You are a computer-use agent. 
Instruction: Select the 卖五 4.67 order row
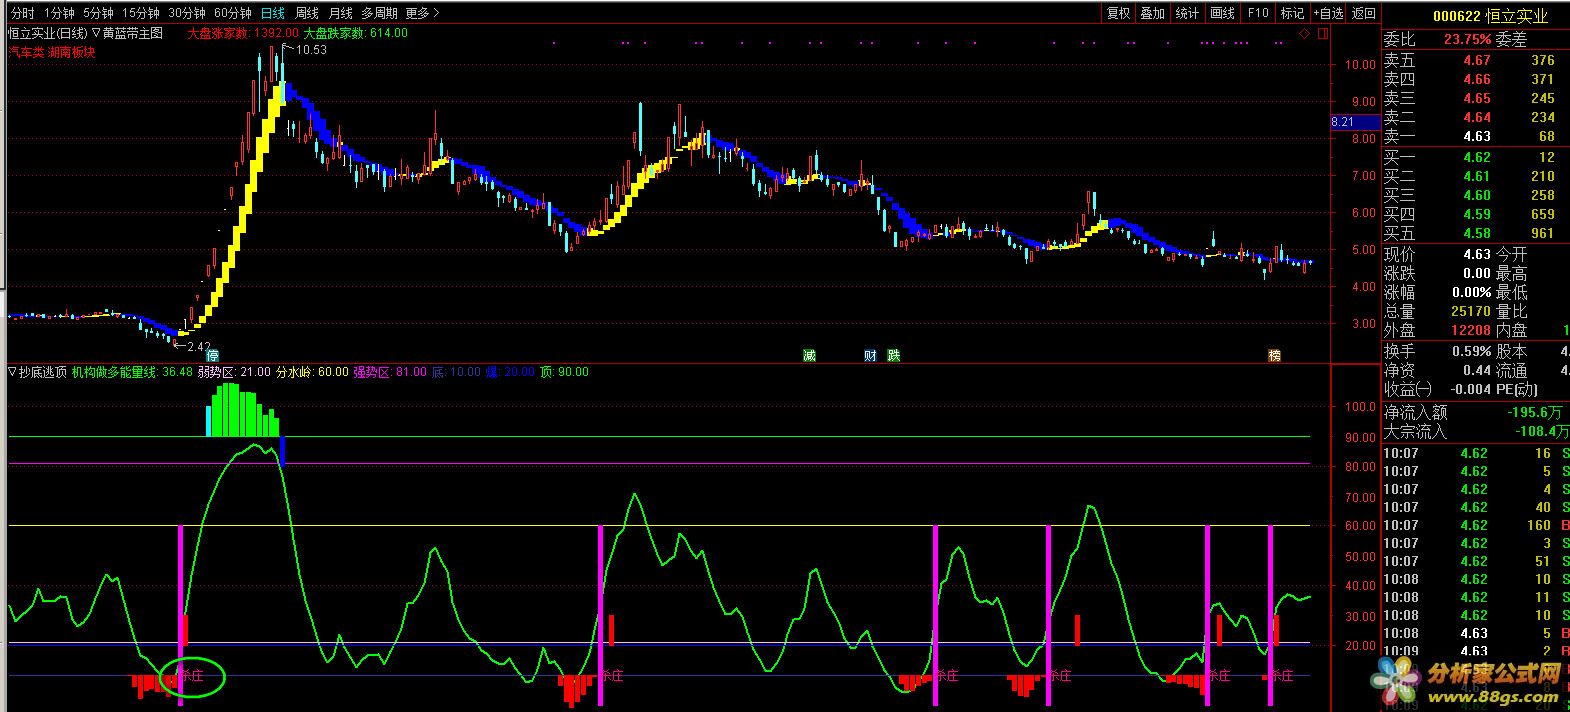pos(1476,60)
